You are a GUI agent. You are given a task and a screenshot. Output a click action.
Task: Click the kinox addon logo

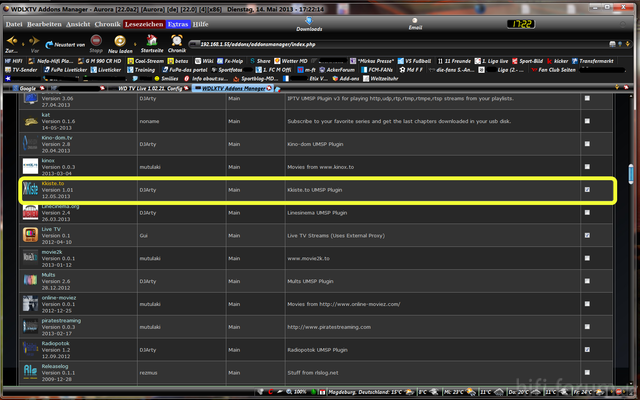coord(31,167)
